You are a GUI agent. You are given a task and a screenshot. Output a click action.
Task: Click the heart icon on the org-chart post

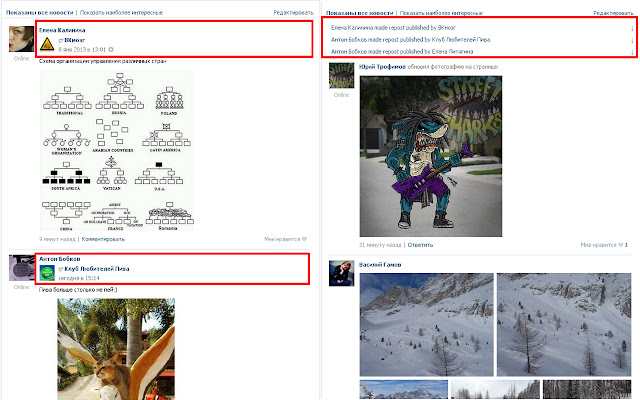point(304,239)
